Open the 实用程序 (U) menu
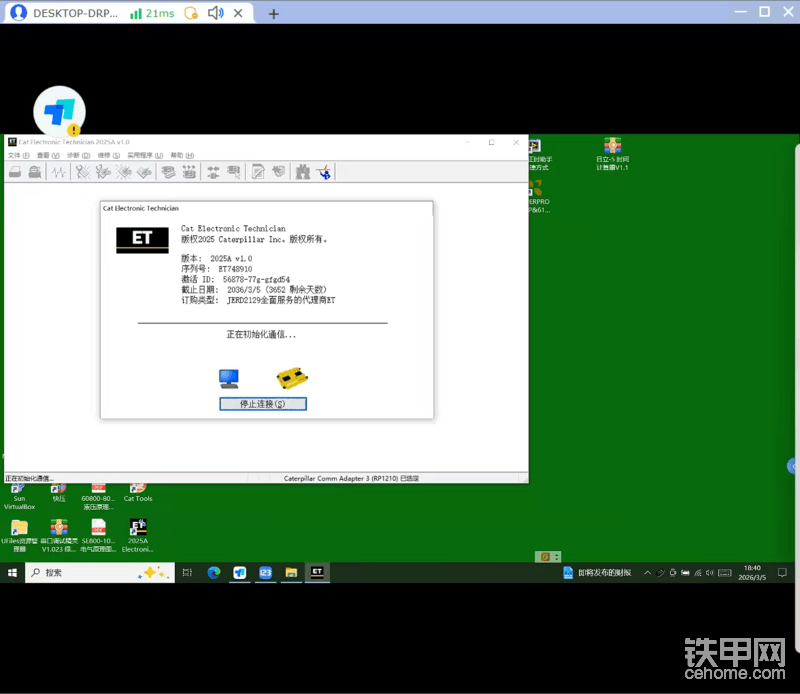800x694 pixels. (145, 155)
